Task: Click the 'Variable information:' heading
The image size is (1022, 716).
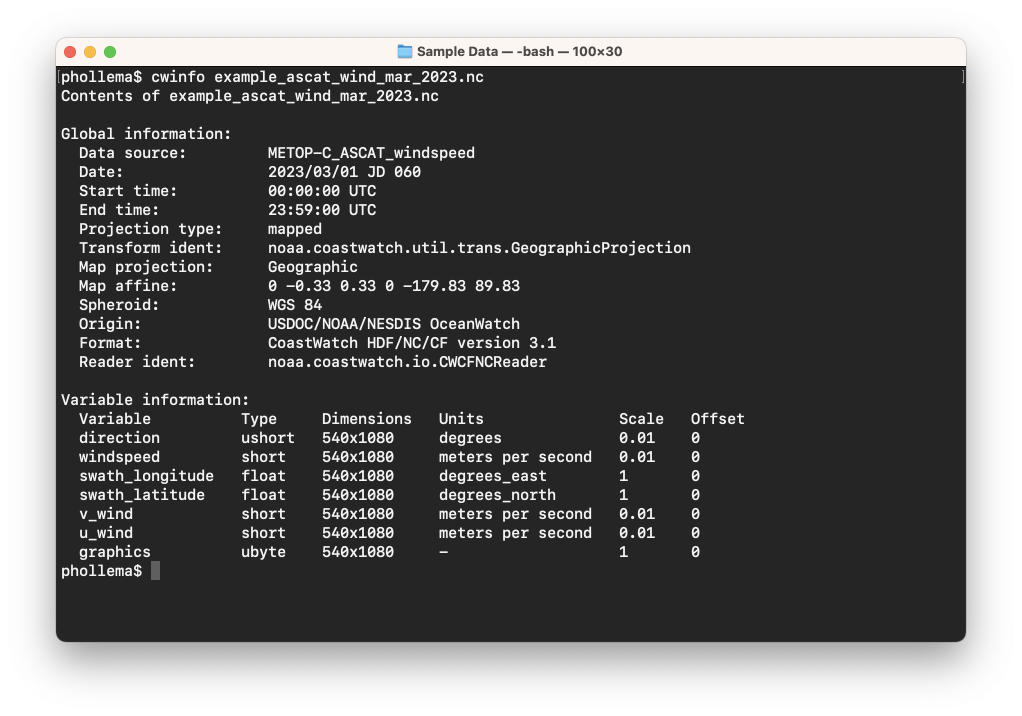Action: 155,400
